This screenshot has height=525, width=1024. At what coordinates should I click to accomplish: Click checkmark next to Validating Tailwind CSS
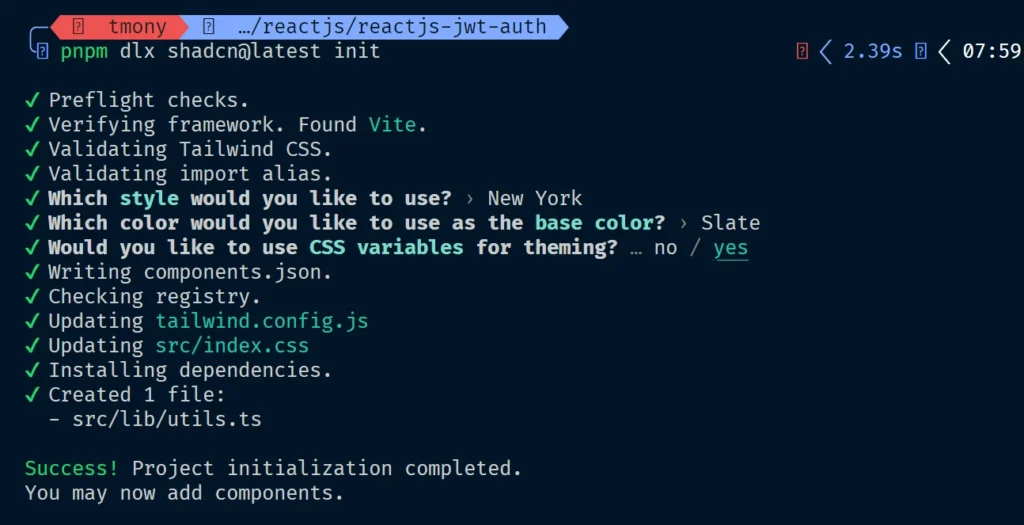click(33, 149)
